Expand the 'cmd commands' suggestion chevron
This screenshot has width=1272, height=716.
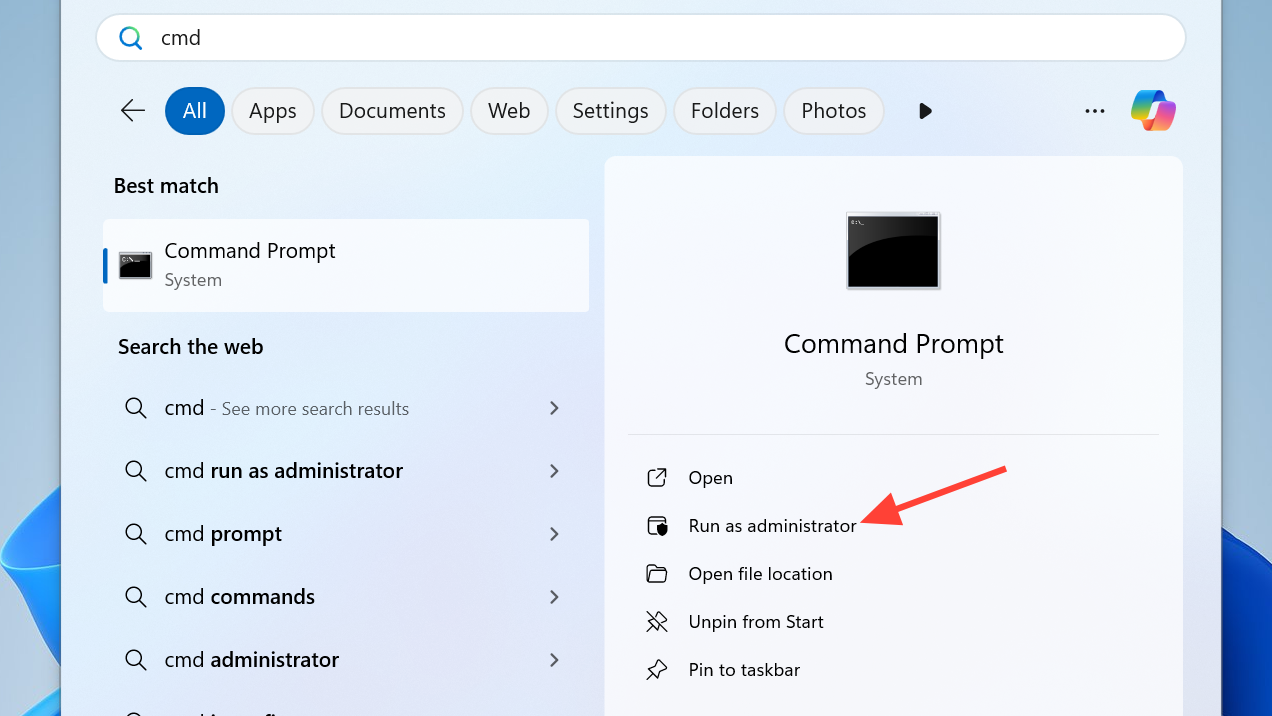554,597
